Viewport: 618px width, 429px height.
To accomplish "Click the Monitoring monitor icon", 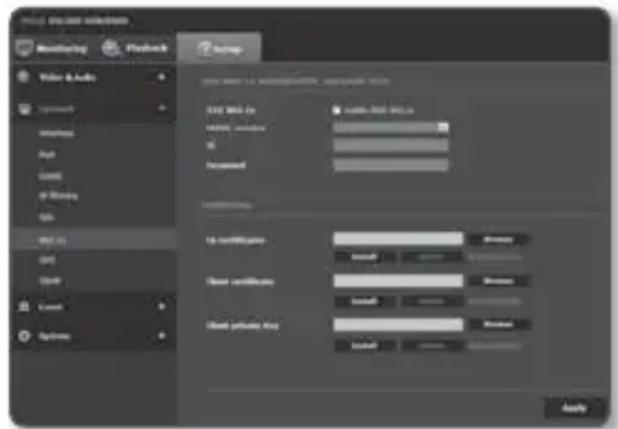I will tap(24, 48).
